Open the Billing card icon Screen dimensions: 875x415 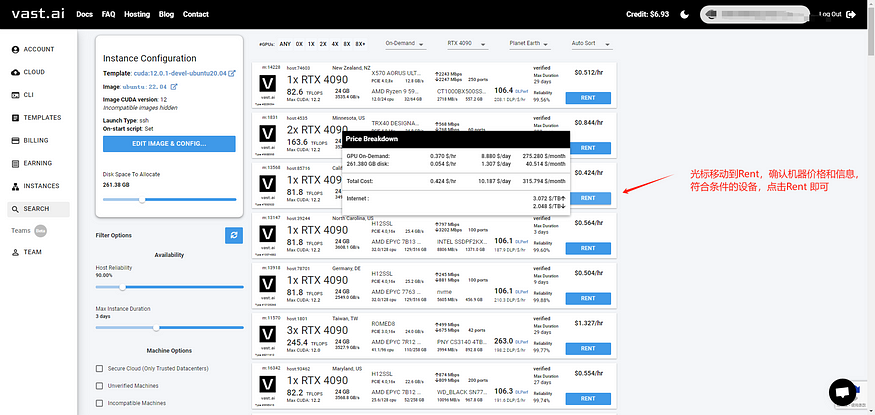[15, 141]
